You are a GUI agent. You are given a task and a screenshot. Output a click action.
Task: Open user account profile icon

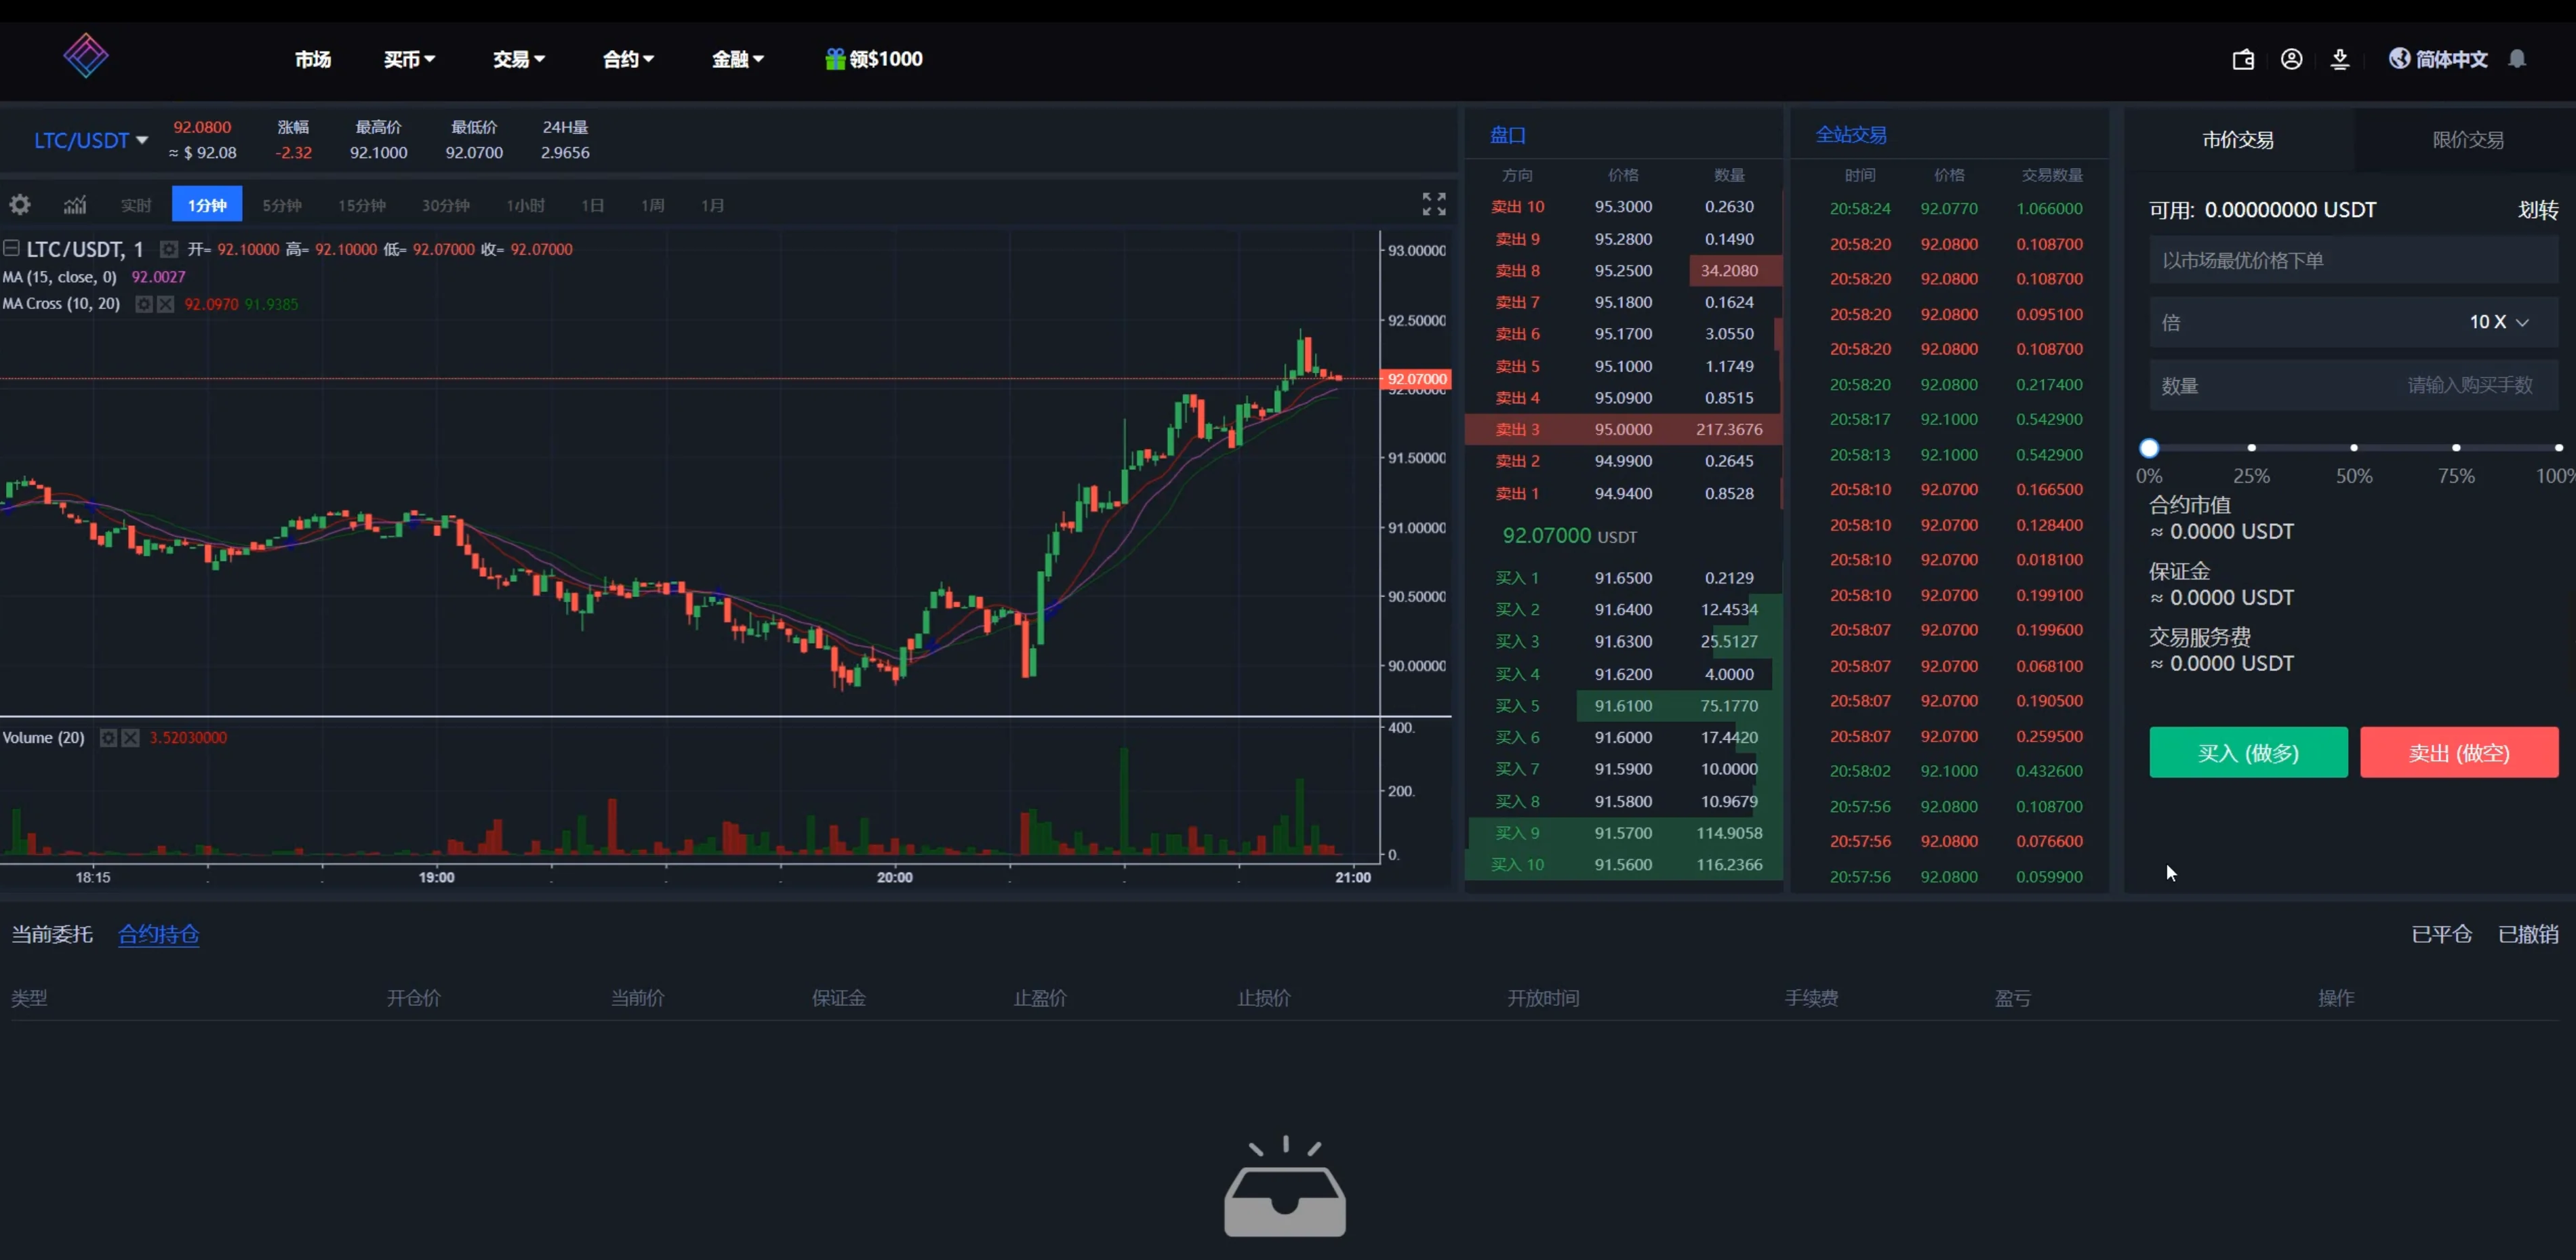point(2291,59)
